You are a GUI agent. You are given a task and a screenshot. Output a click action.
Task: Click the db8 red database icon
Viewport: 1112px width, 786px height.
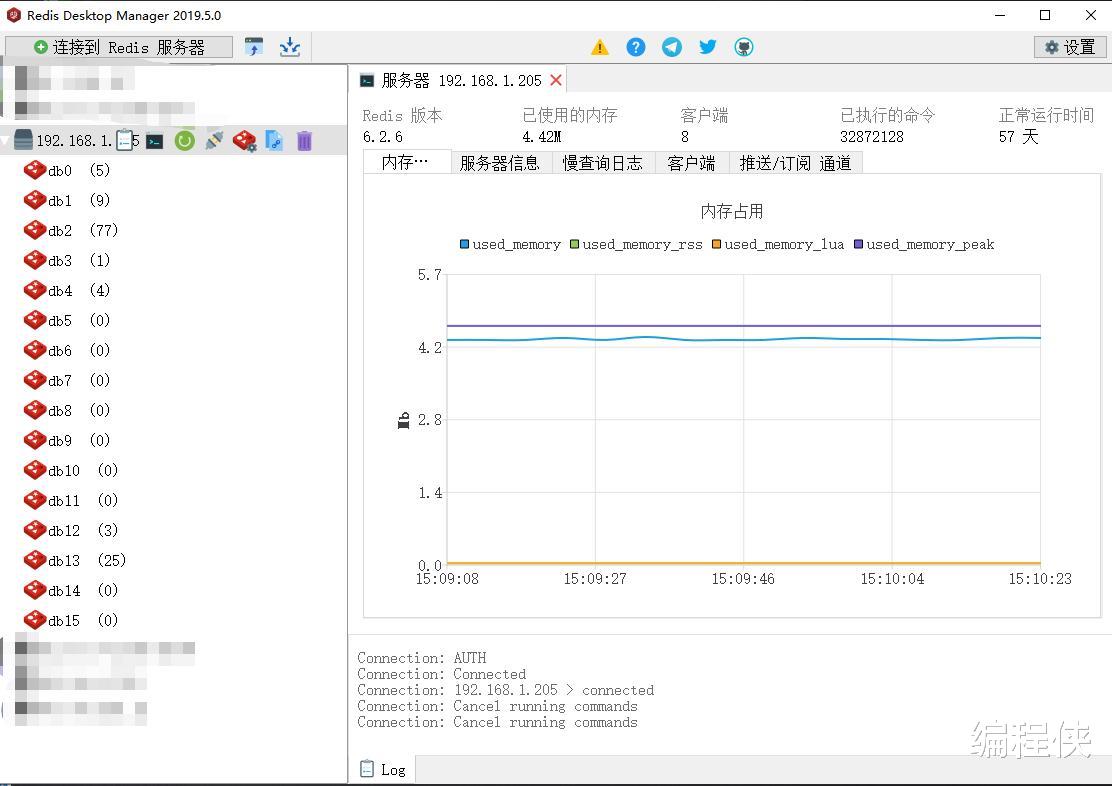(35, 410)
